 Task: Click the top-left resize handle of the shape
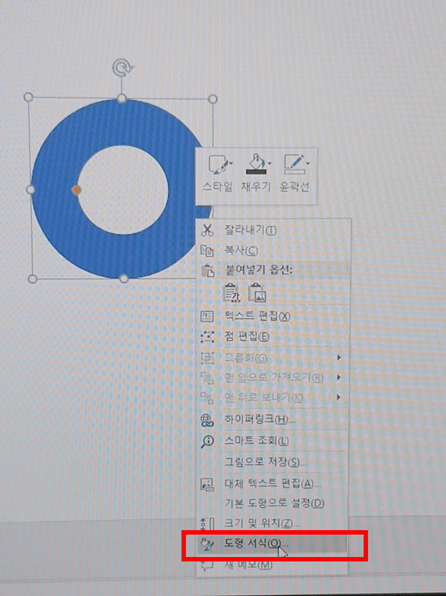29,97
